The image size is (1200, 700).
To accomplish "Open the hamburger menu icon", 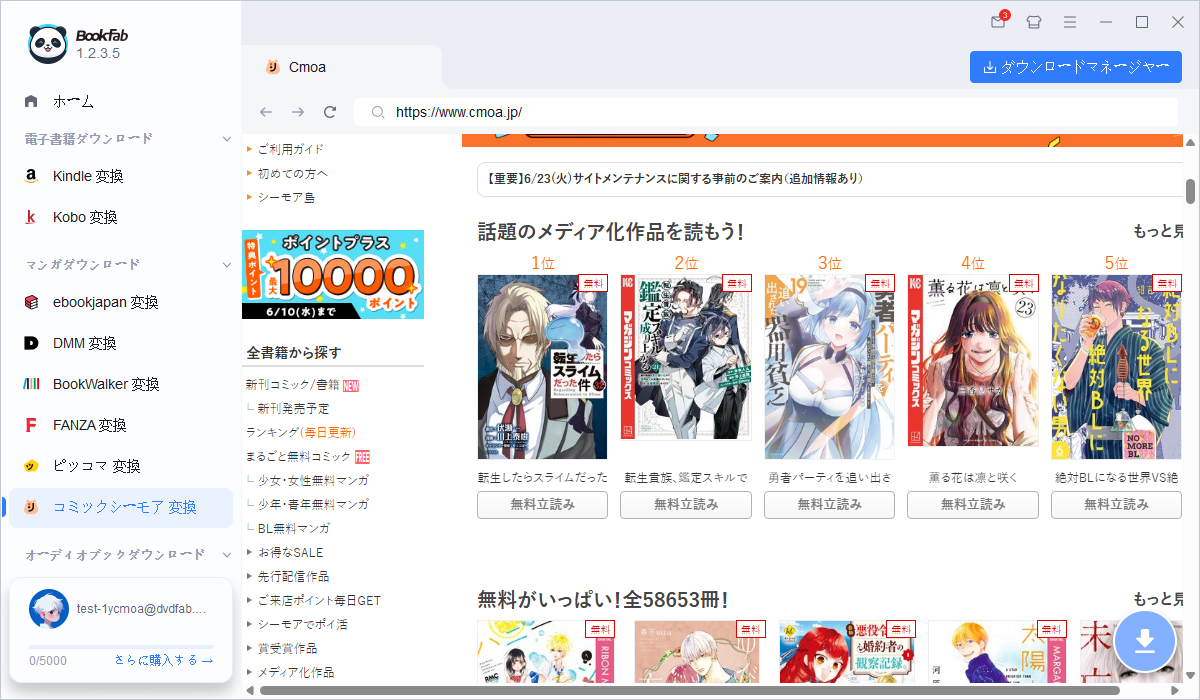I will (x=1070, y=22).
